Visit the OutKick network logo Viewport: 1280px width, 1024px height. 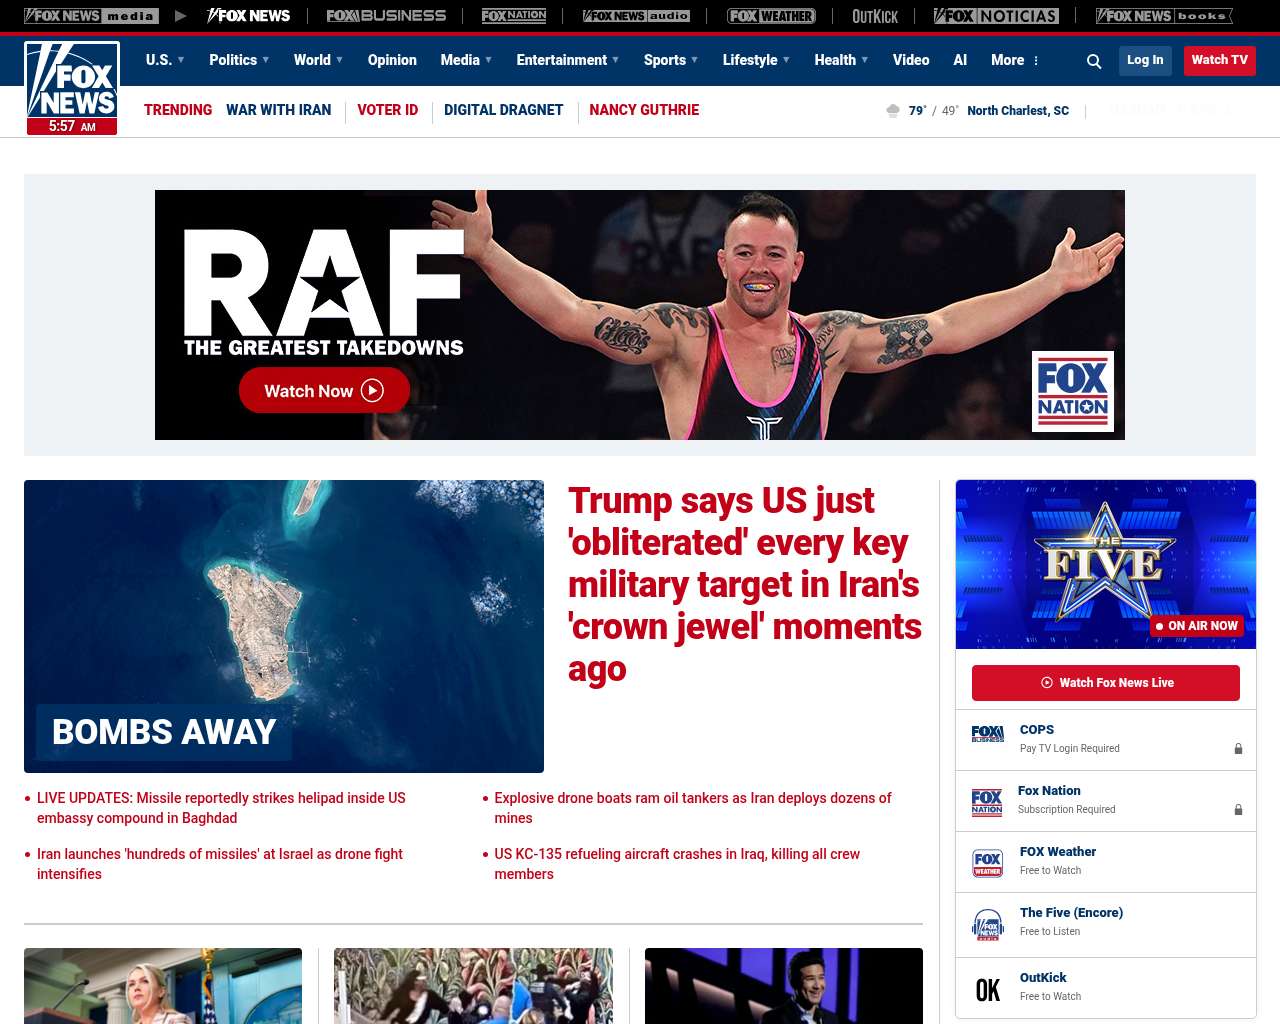coord(875,16)
